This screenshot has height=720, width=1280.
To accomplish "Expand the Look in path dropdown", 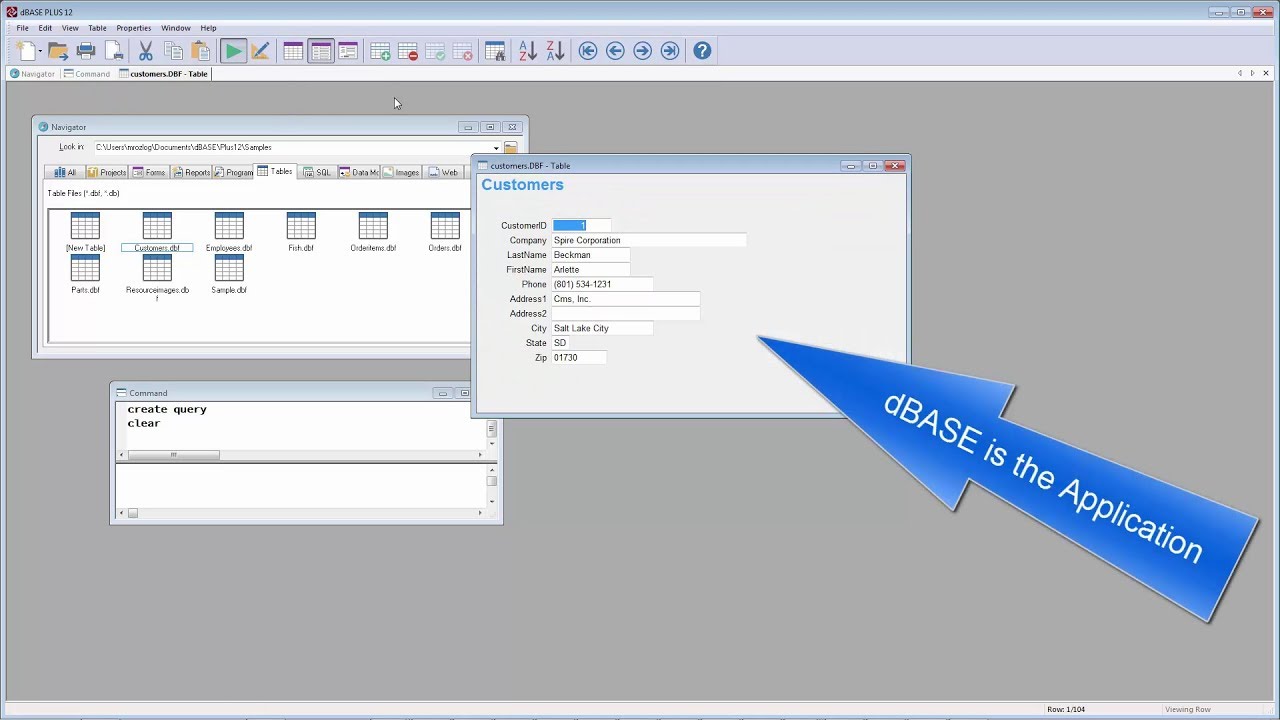I will pyautogui.click(x=496, y=148).
